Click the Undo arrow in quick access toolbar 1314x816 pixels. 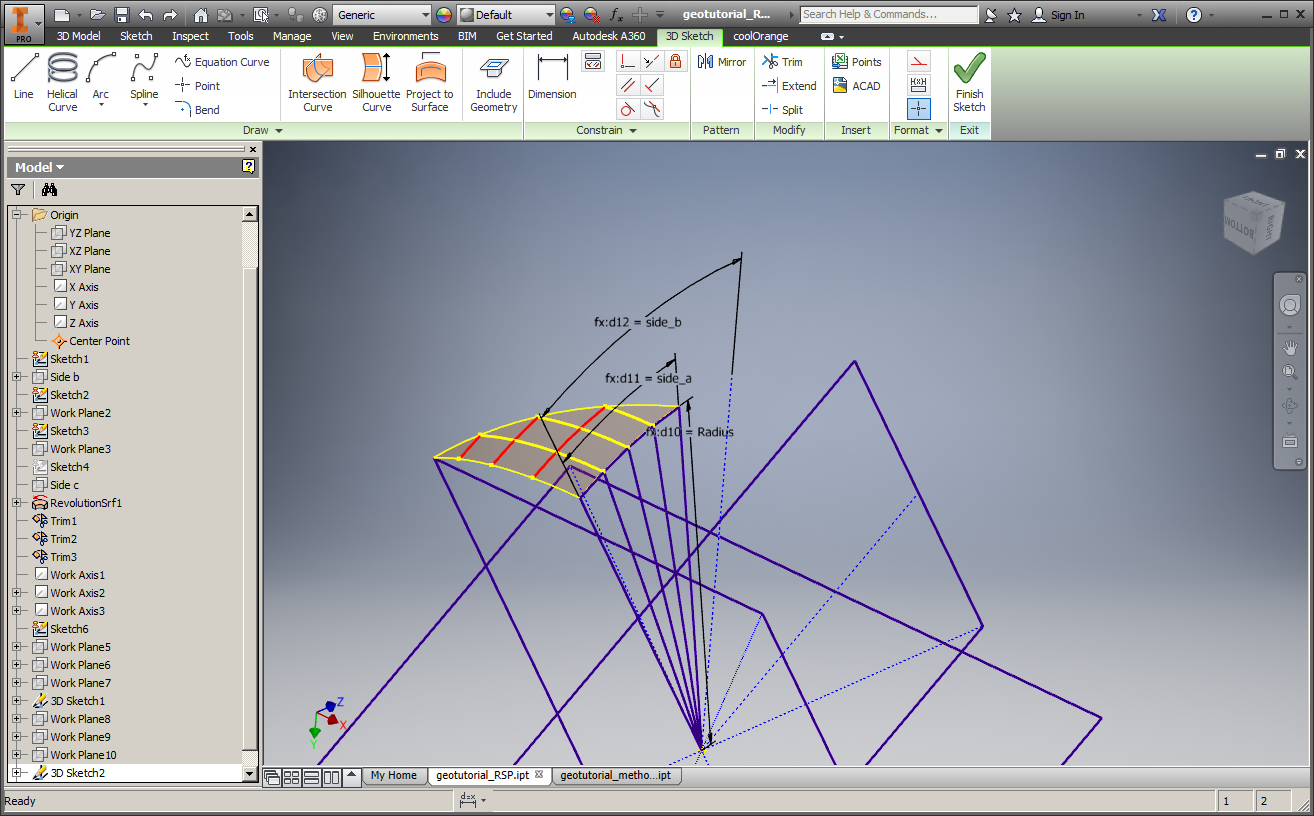[146, 15]
